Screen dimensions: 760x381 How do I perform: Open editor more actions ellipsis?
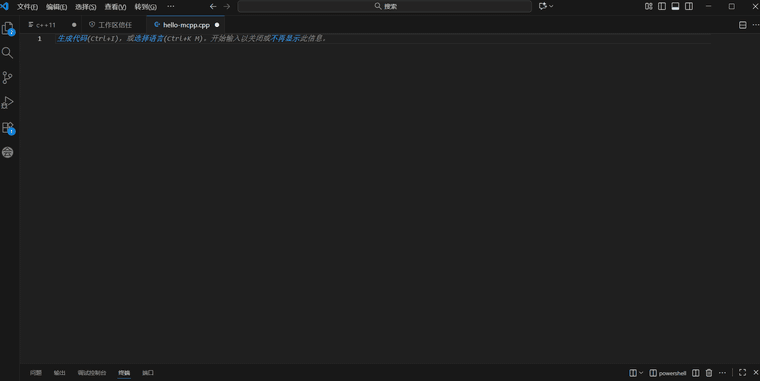[755, 25]
